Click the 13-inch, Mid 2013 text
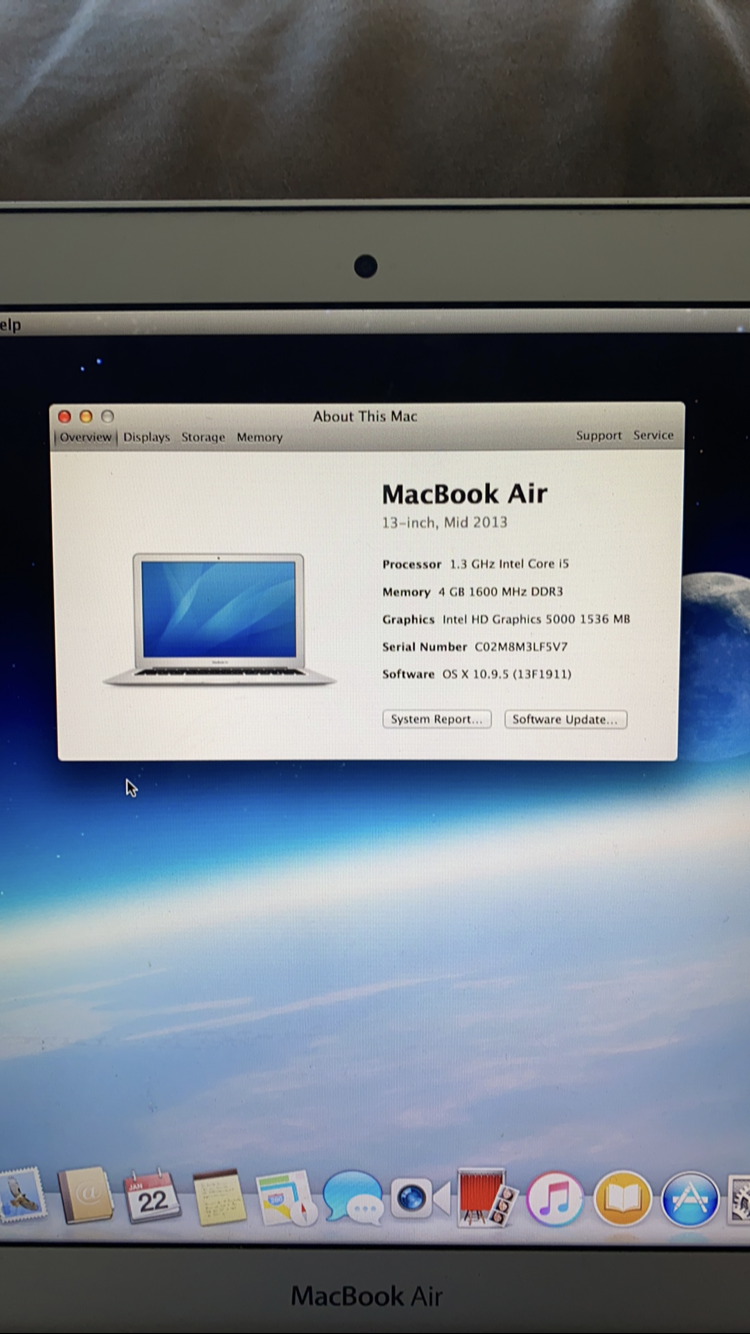 (x=444, y=522)
